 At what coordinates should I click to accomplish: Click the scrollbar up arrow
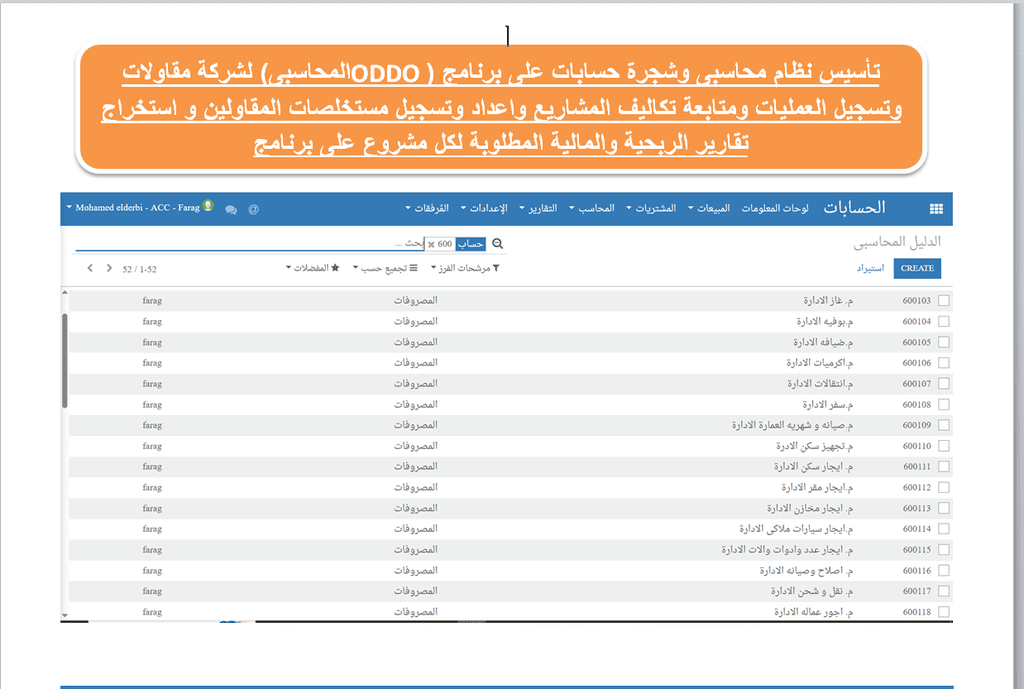pyautogui.click(x=65, y=293)
